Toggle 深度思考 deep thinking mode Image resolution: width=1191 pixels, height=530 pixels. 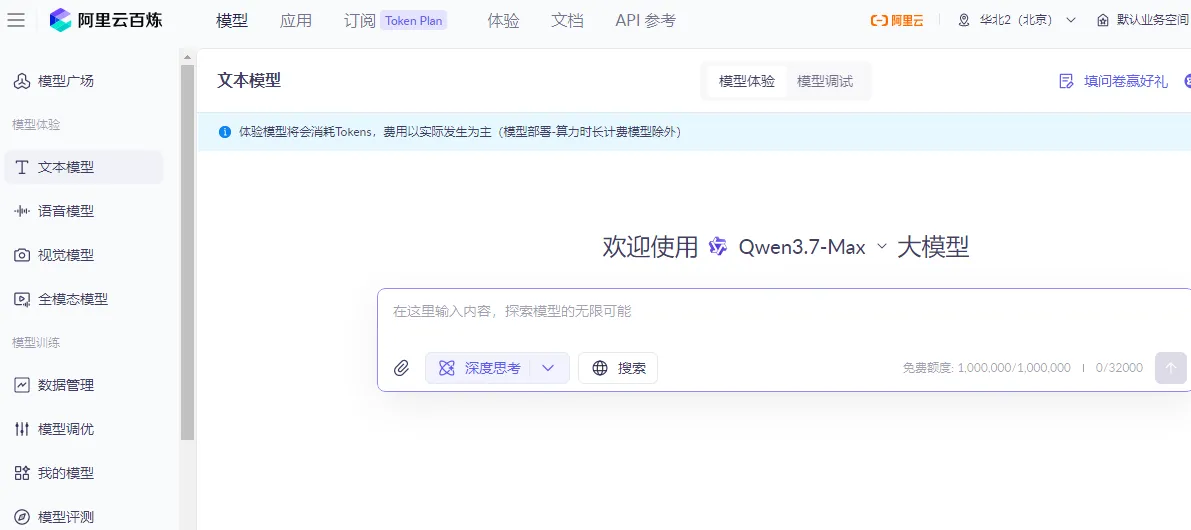(x=479, y=368)
